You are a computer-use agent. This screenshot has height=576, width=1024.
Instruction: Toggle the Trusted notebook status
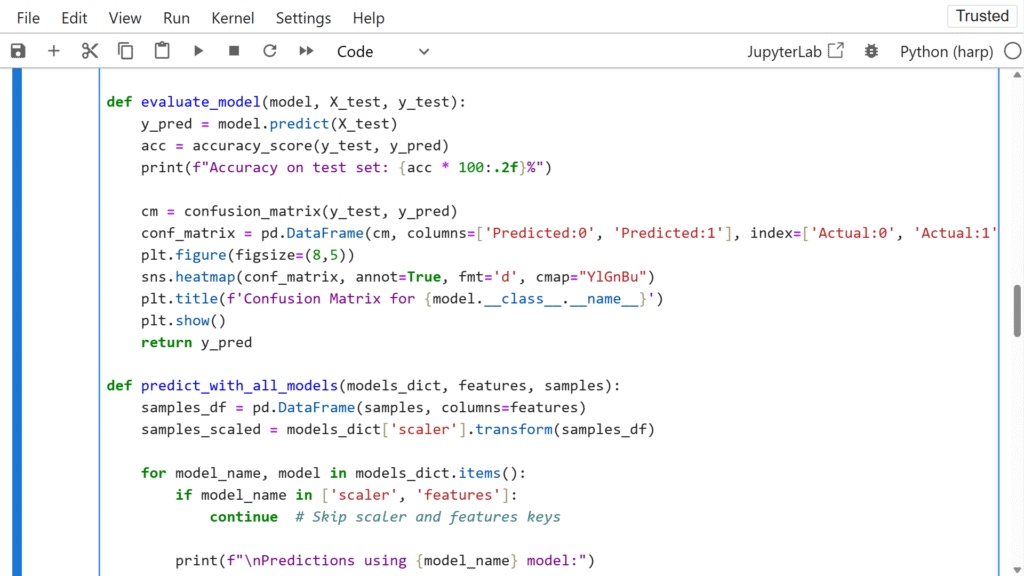pos(981,16)
